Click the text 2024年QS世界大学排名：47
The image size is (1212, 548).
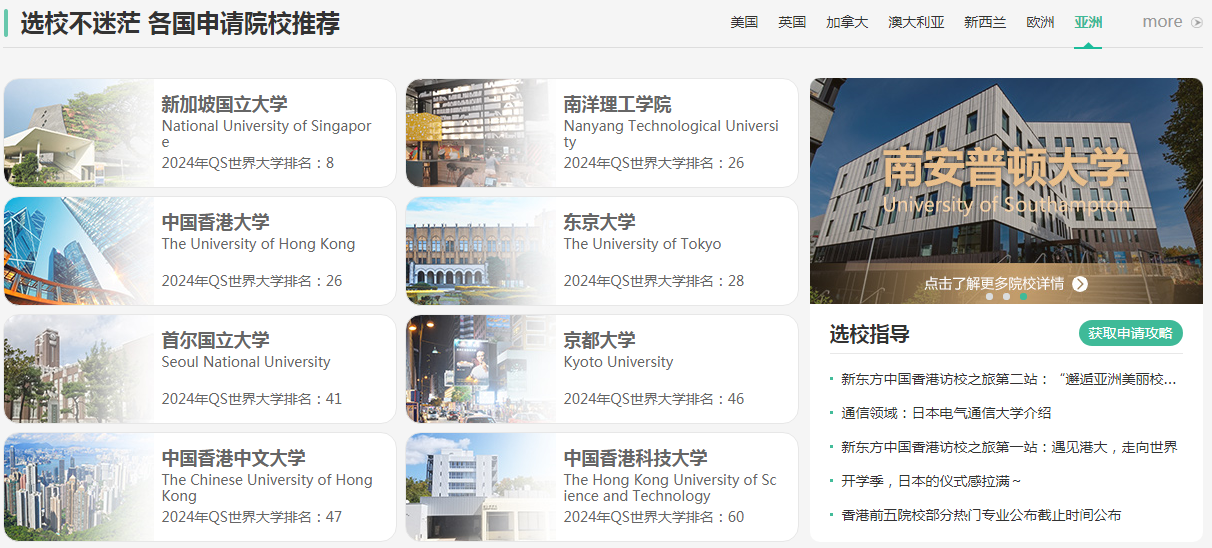pyautogui.click(x=252, y=517)
